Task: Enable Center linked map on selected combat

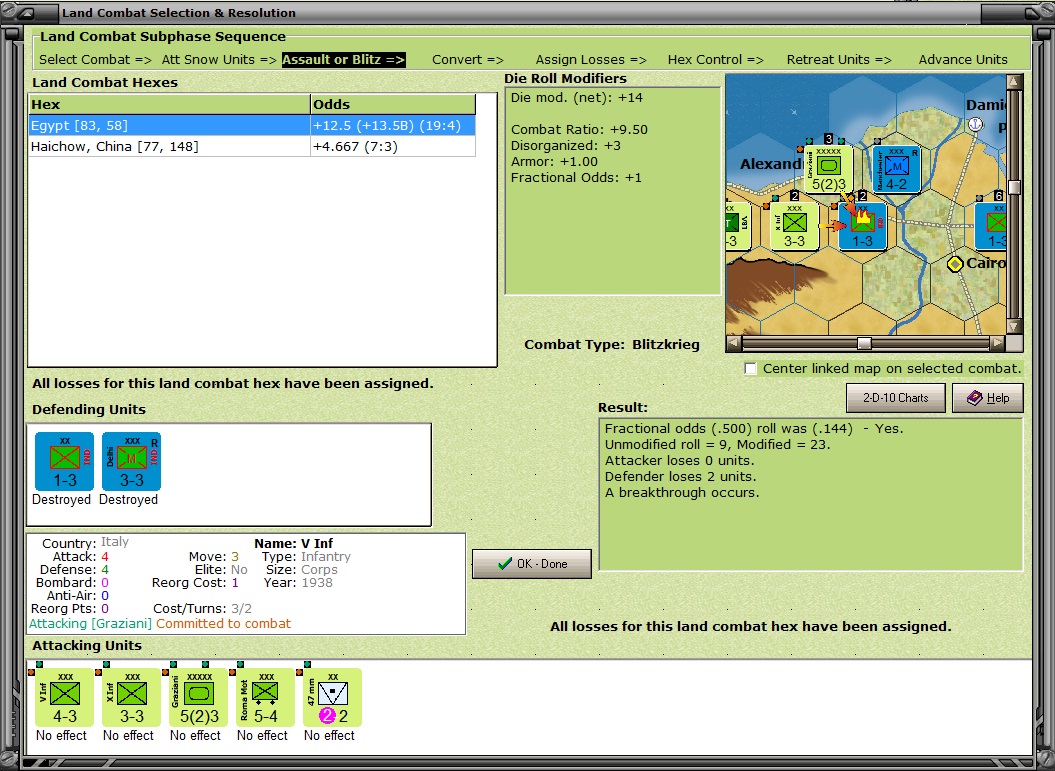Action: pos(751,369)
